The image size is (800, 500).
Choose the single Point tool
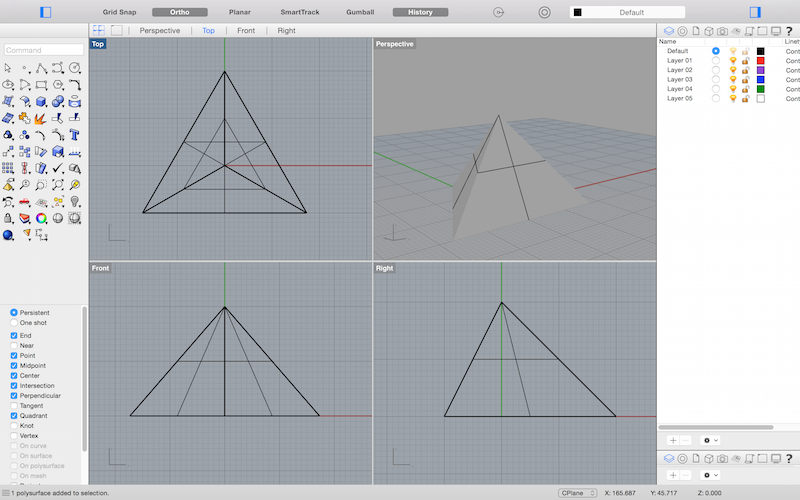tap(24, 68)
